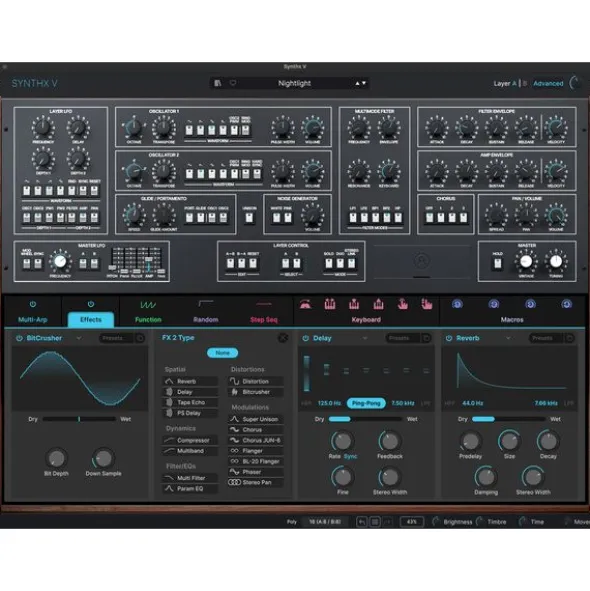Screen dimensions: 590x591
Task: Open the Random tab
Action: pos(205,319)
